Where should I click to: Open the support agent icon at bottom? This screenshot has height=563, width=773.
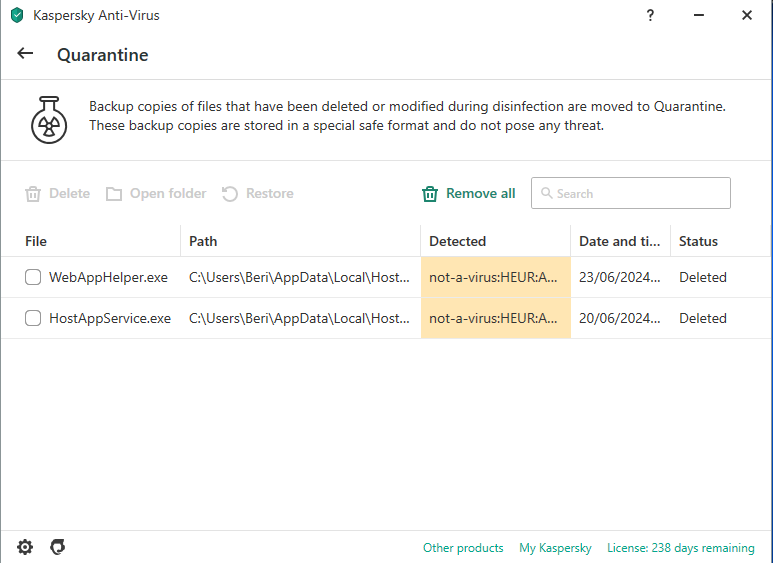pyautogui.click(x=58, y=547)
